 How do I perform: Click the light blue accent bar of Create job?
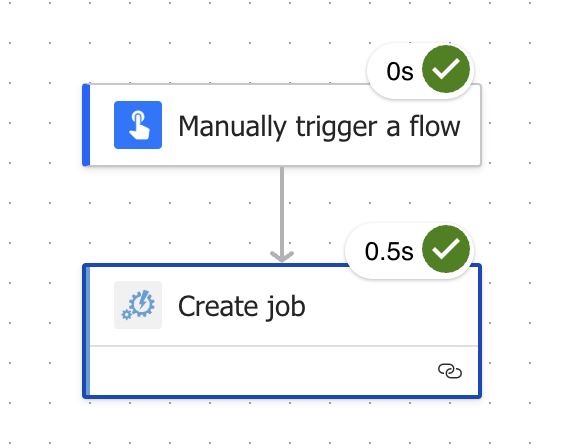[88, 331]
